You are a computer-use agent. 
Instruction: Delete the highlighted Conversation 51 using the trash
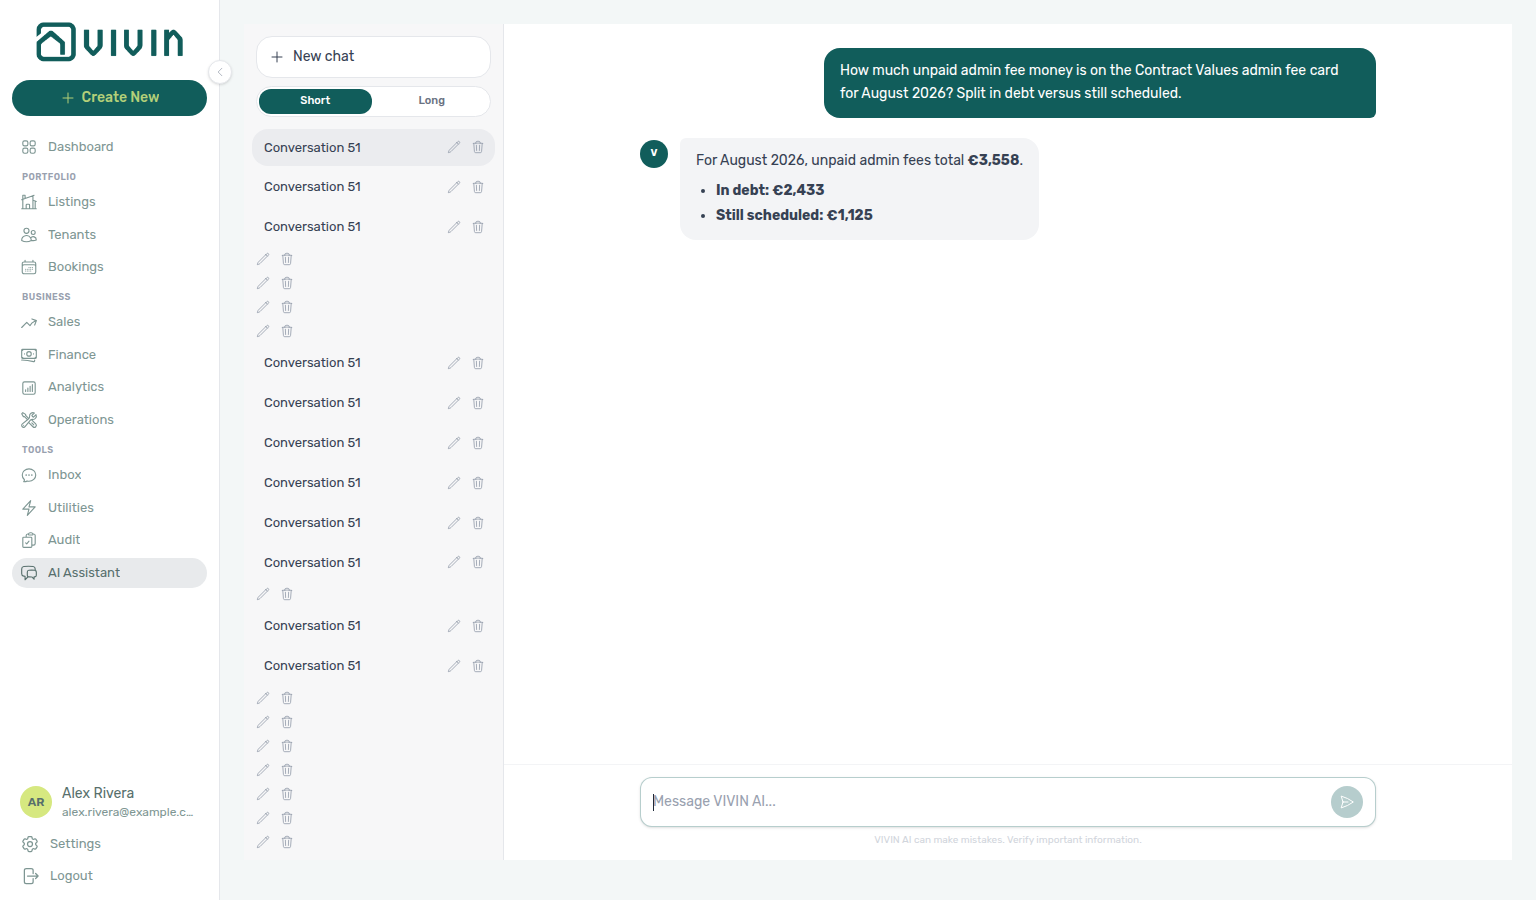click(x=478, y=147)
